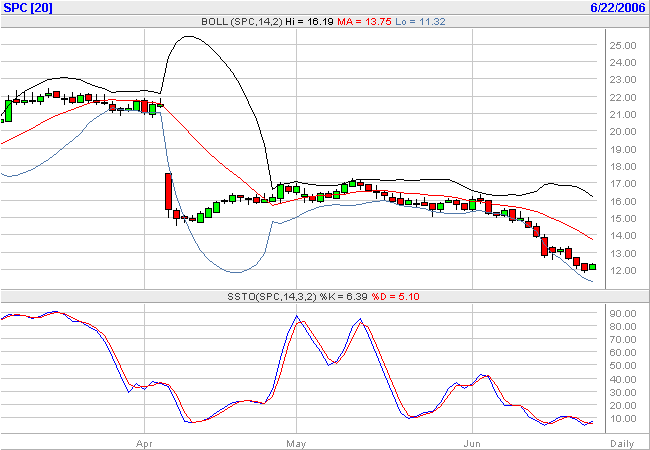Click the SPC [20] ticker title
Screen dimensions: 650x450
pyautogui.click(x=28, y=7)
